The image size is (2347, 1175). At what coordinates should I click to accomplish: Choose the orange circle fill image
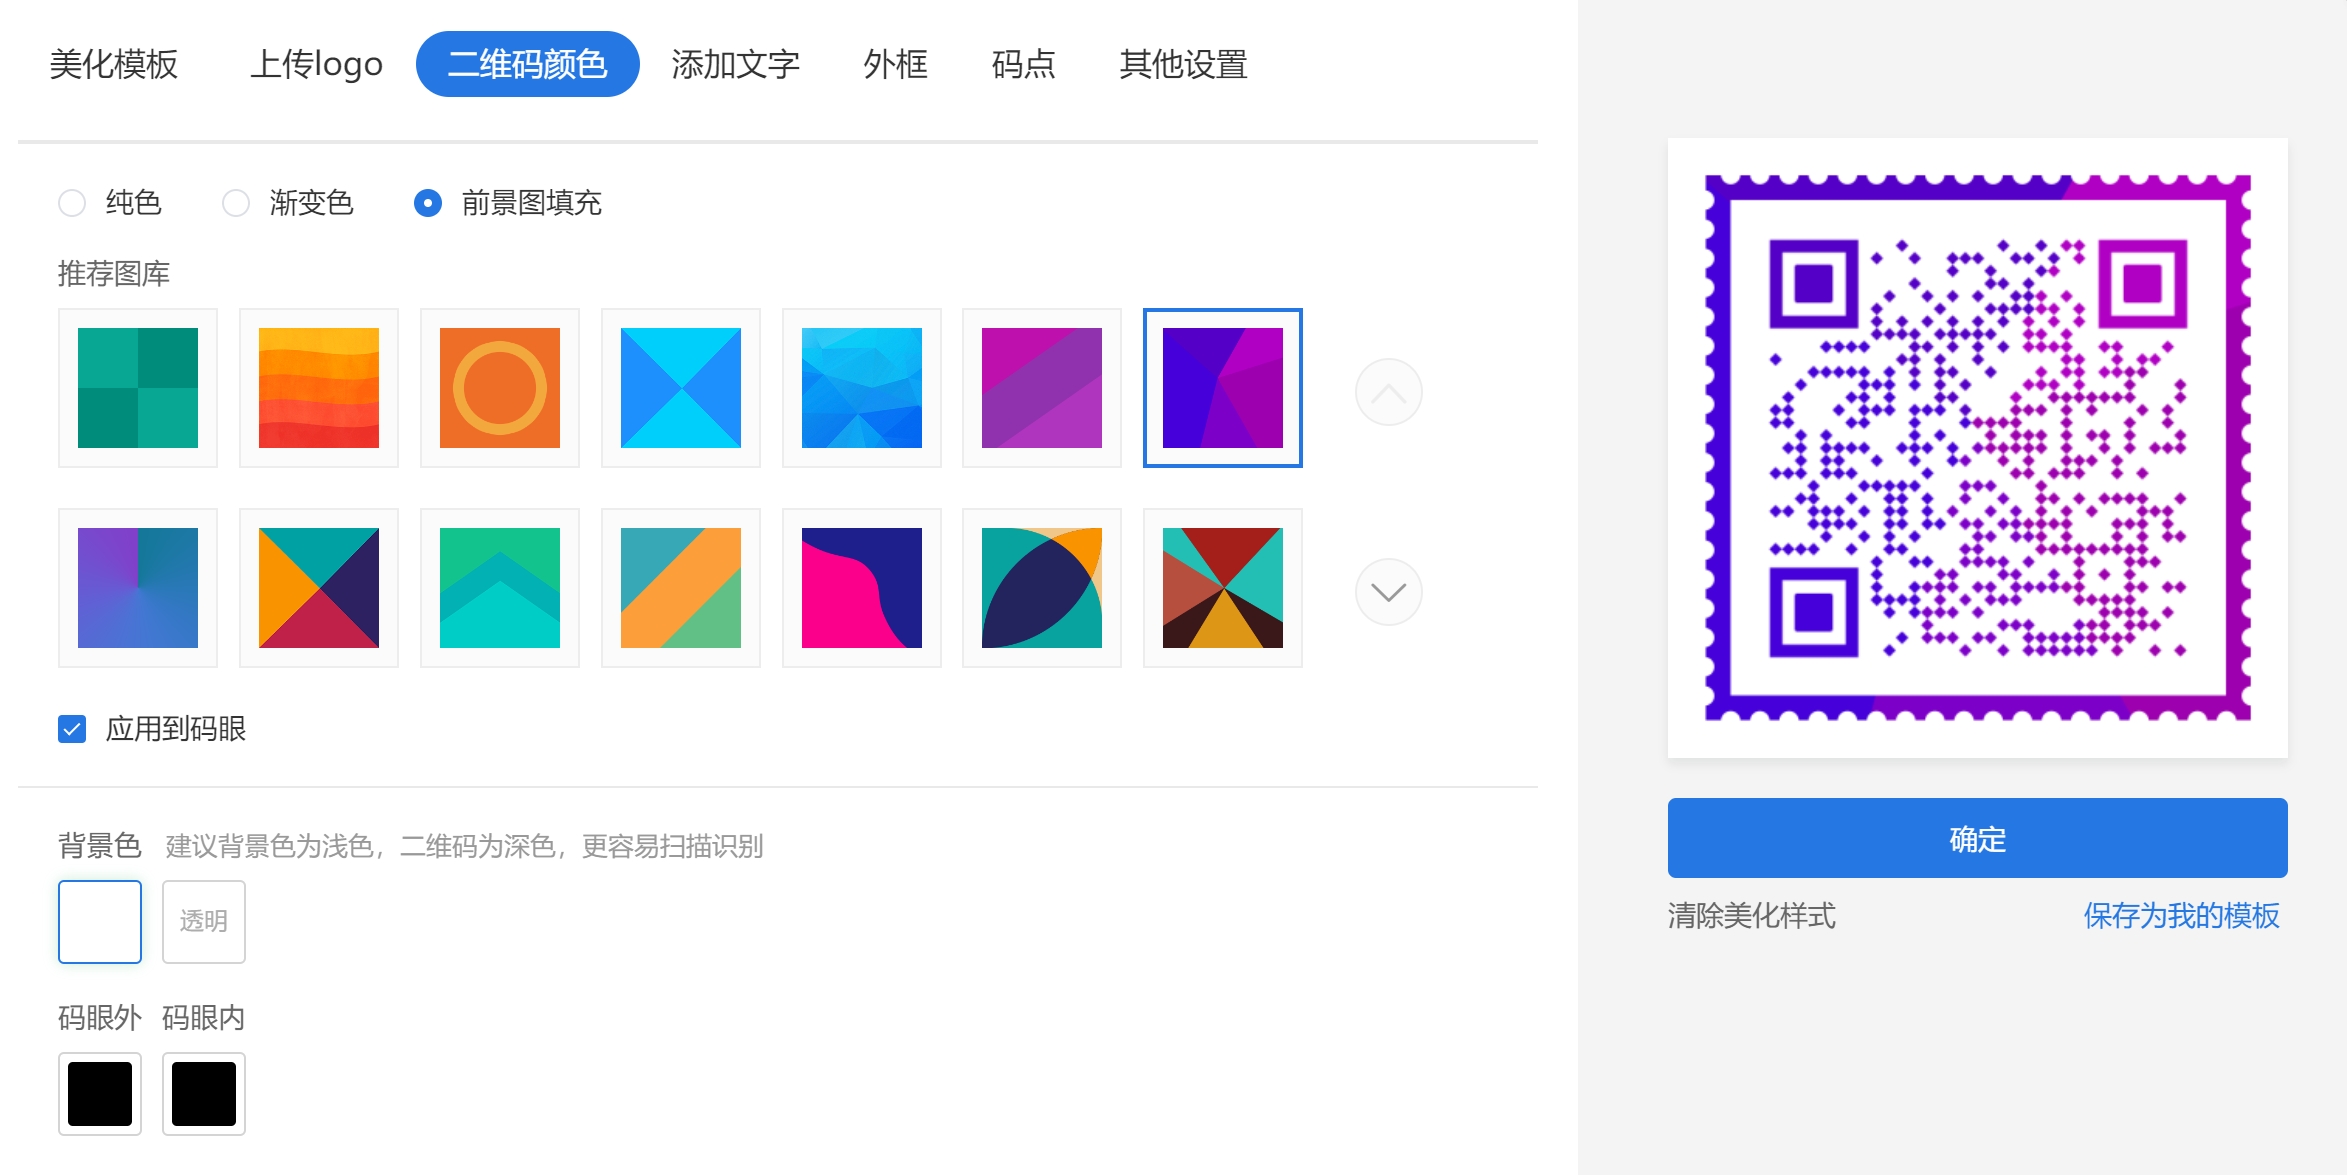pyautogui.click(x=500, y=388)
